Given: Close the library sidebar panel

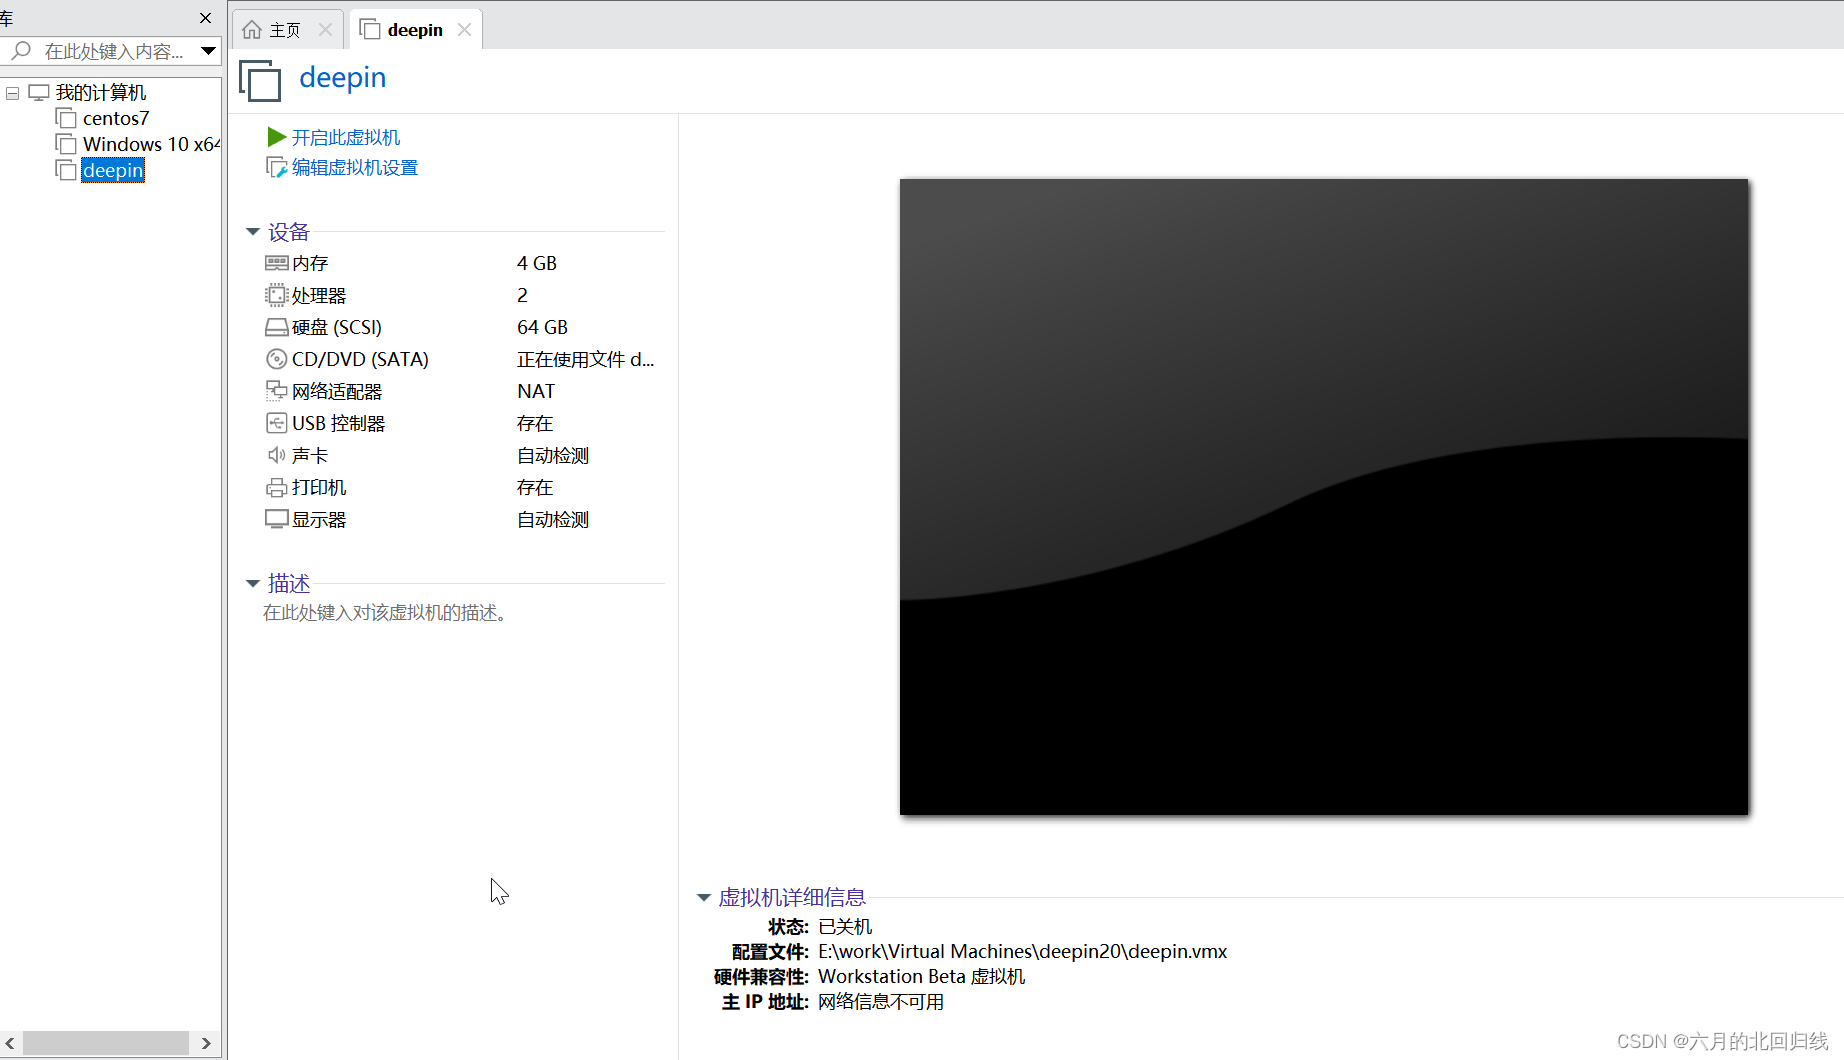Looking at the screenshot, I should coord(206,18).
